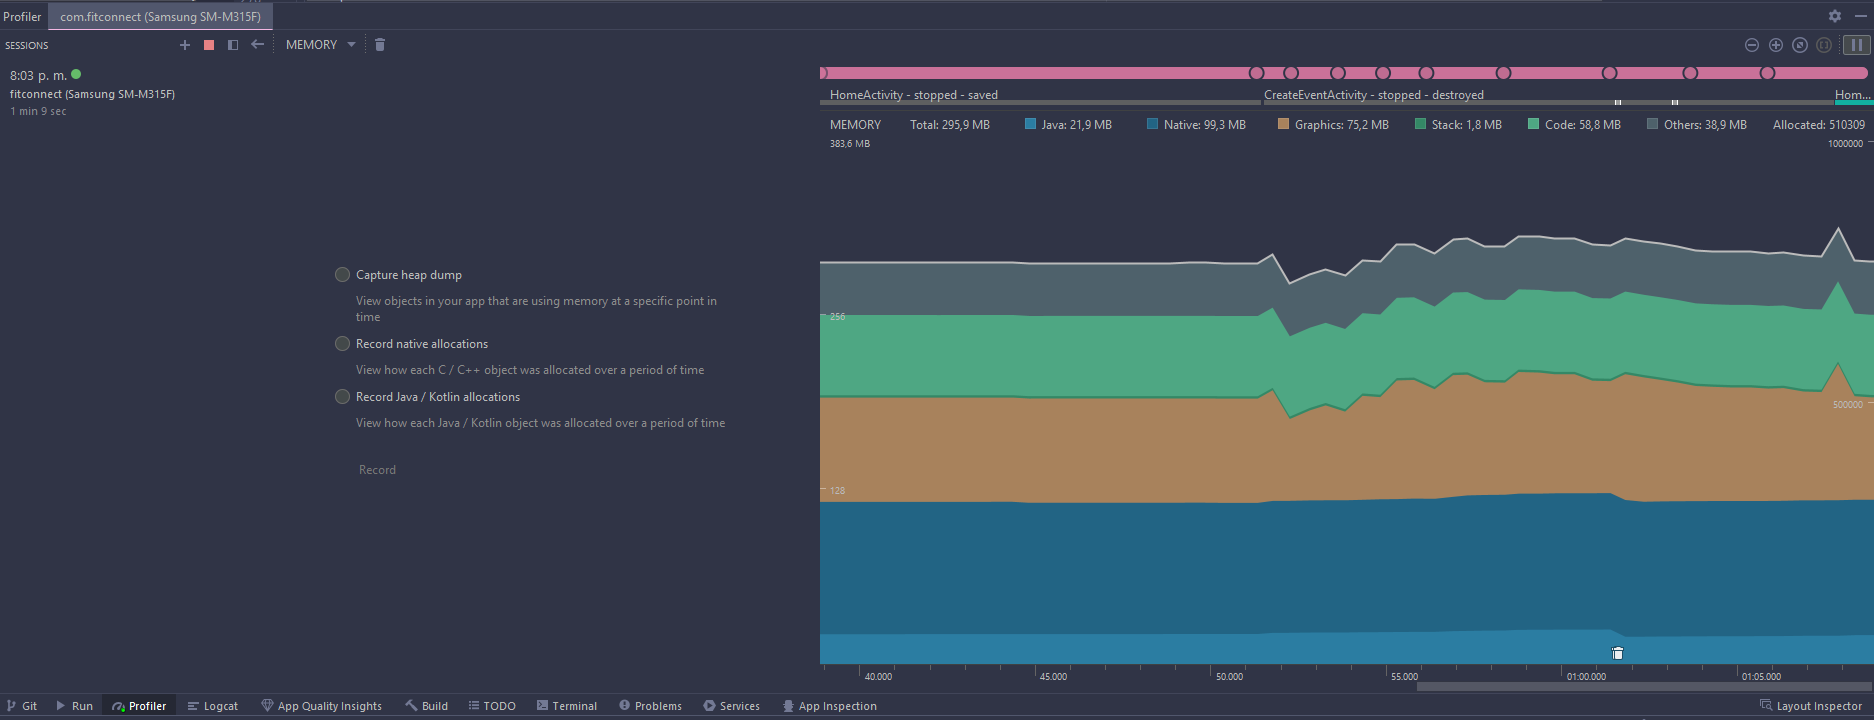The image size is (1874, 720).
Task: Open the Layout Inspector tool window
Action: tap(1811, 706)
